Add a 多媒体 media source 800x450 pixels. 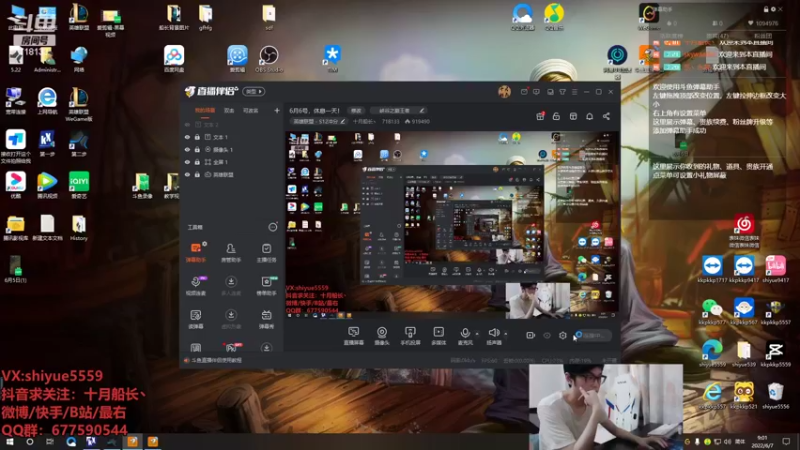pyautogui.click(x=438, y=336)
